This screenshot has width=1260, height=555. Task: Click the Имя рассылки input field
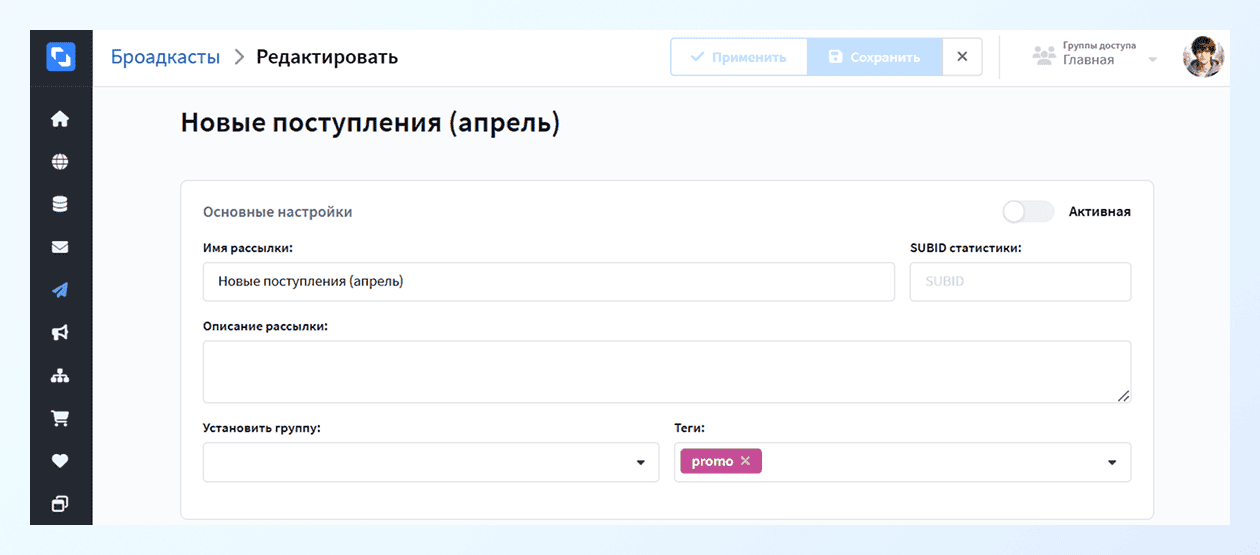[x=549, y=282]
